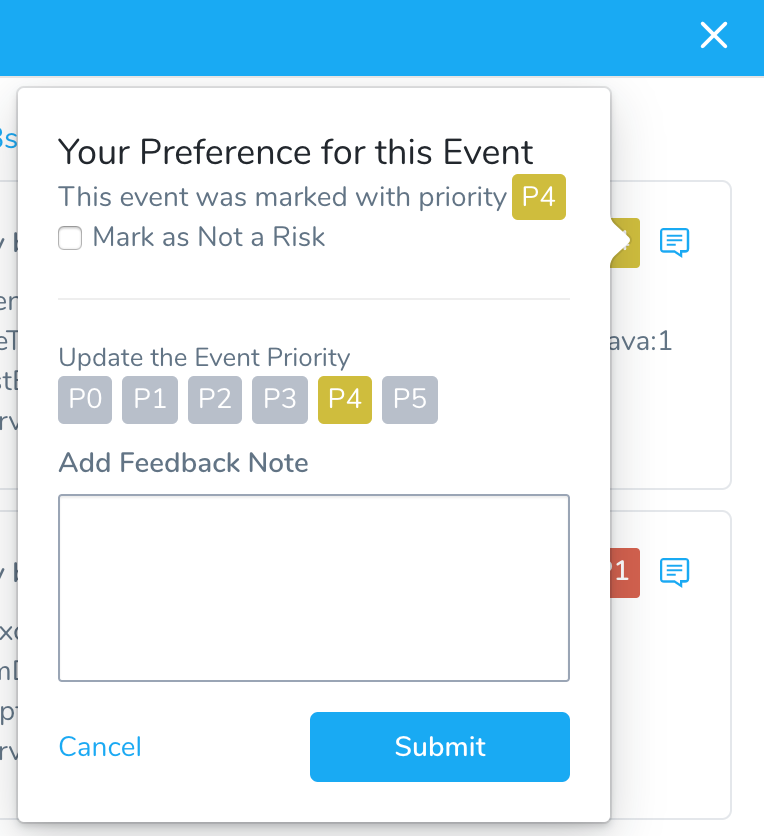
Task: Choose P1 in Update the Event Priority
Action: [x=150, y=400]
